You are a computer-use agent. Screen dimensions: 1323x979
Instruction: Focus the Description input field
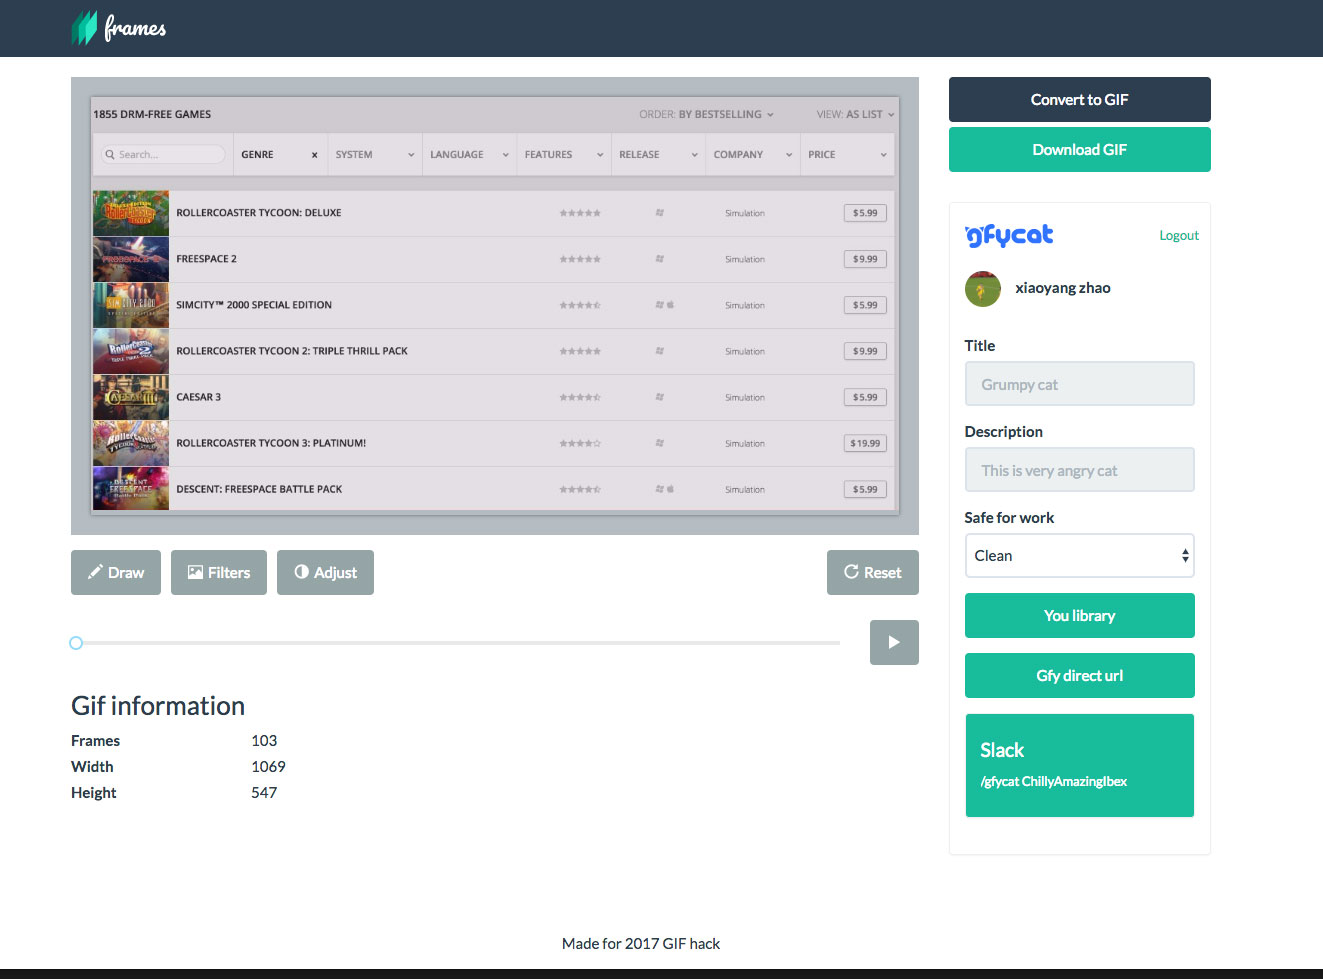click(1079, 470)
